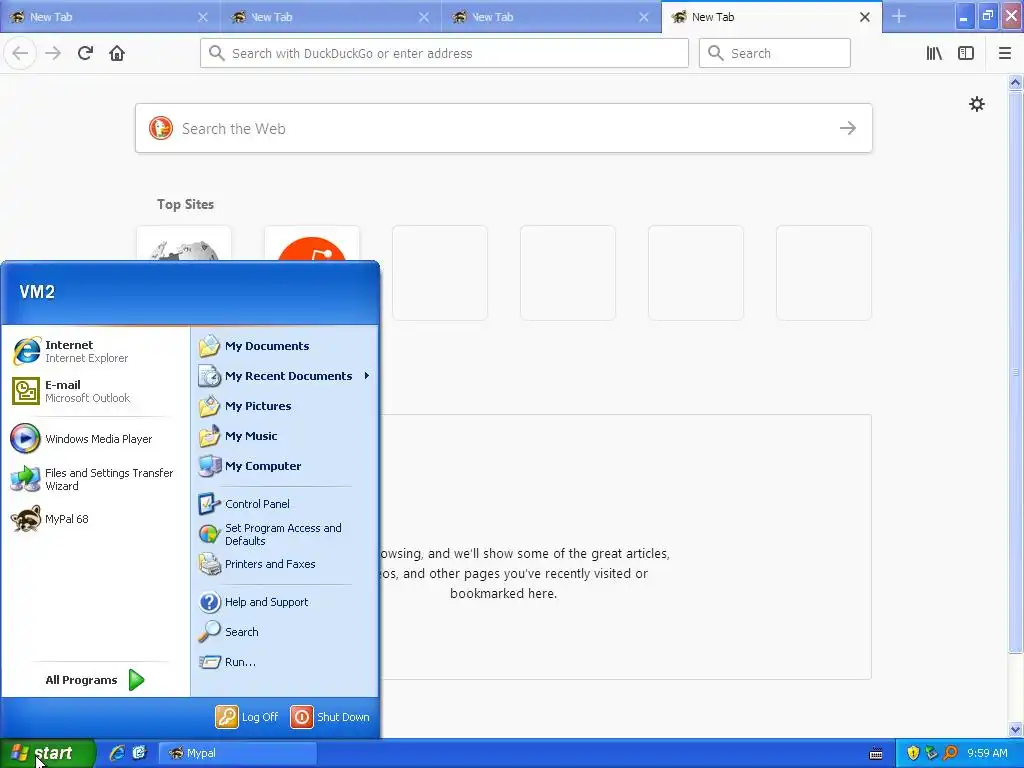The image size is (1024, 768).
Task: Click the network connection tray icon
Action: tap(931, 753)
